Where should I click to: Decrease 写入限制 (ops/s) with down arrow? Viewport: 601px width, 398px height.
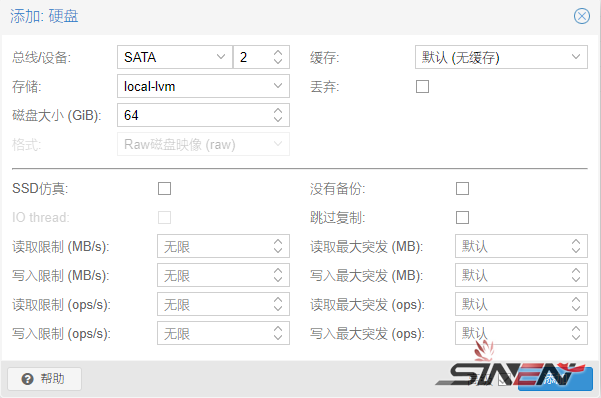coord(278,338)
